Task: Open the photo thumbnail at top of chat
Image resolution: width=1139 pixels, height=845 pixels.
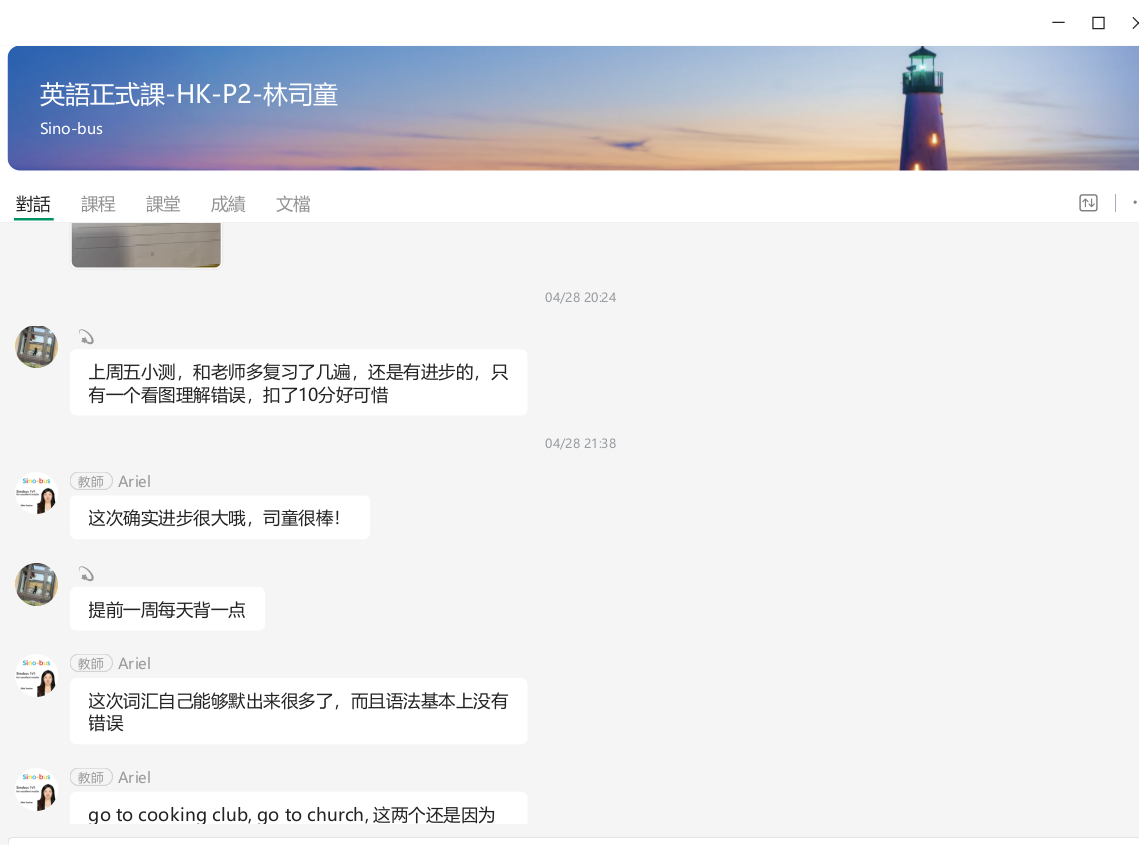Action: pos(146,245)
